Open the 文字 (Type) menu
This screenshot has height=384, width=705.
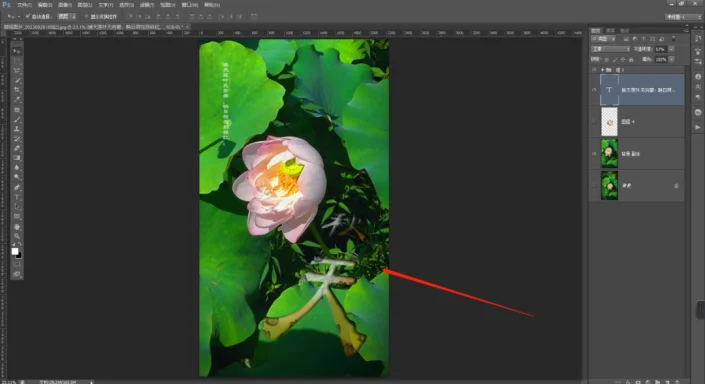106,5
